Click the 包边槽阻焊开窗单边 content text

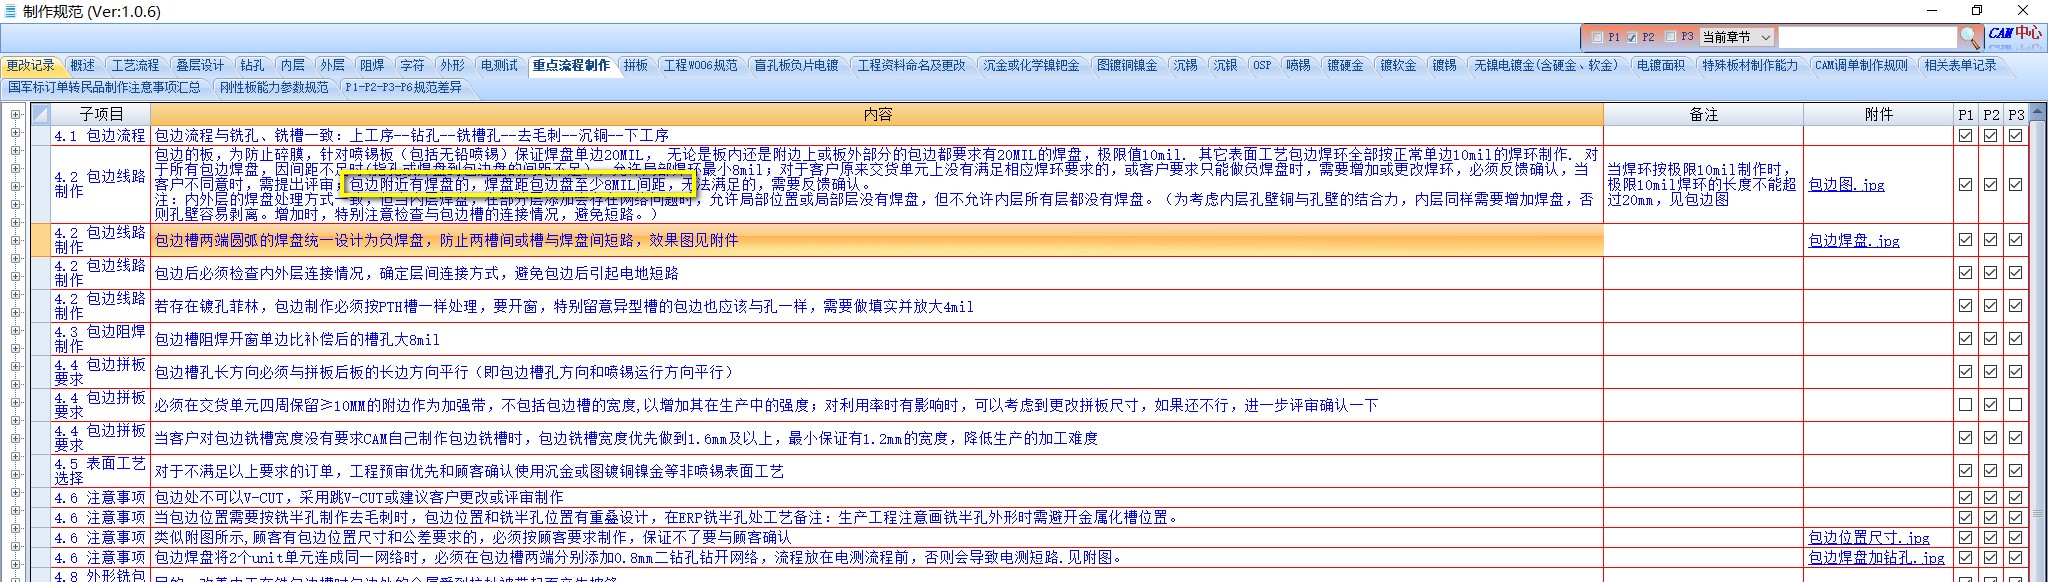click(297, 339)
